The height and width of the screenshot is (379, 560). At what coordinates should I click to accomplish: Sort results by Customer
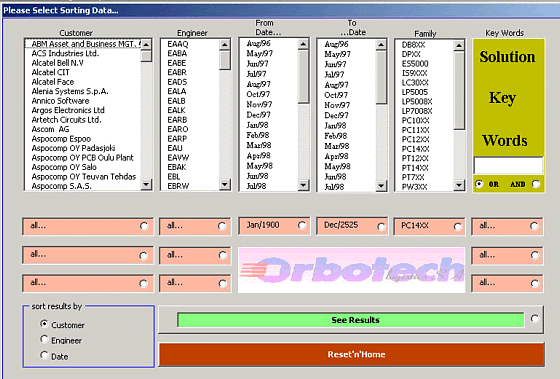44,324
